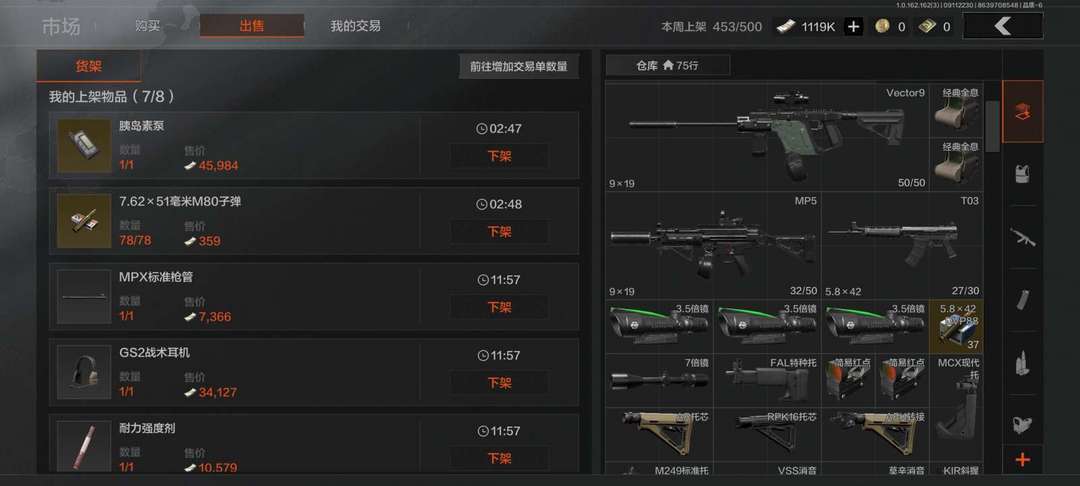This screenshot has width=1080, height=486.
Task: Select the magazine category icon
Action: (x=1023, y=299)
